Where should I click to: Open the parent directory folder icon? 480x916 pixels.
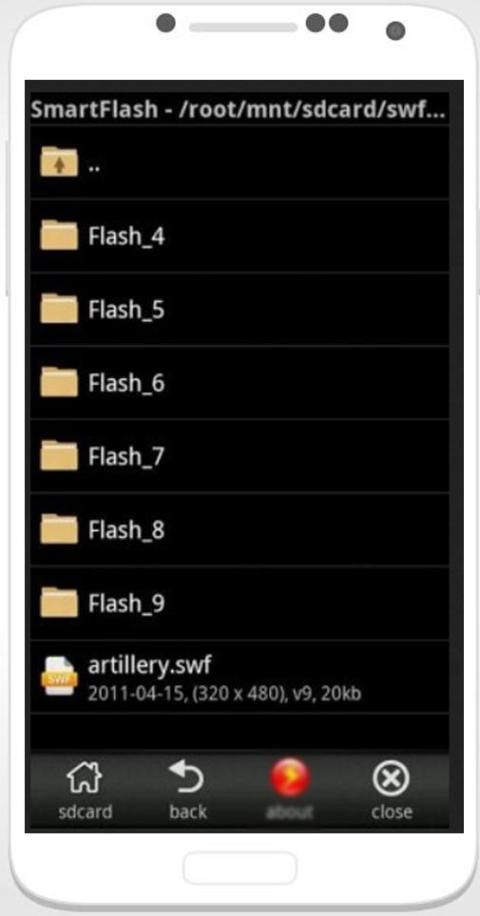[x=59, y=162]
